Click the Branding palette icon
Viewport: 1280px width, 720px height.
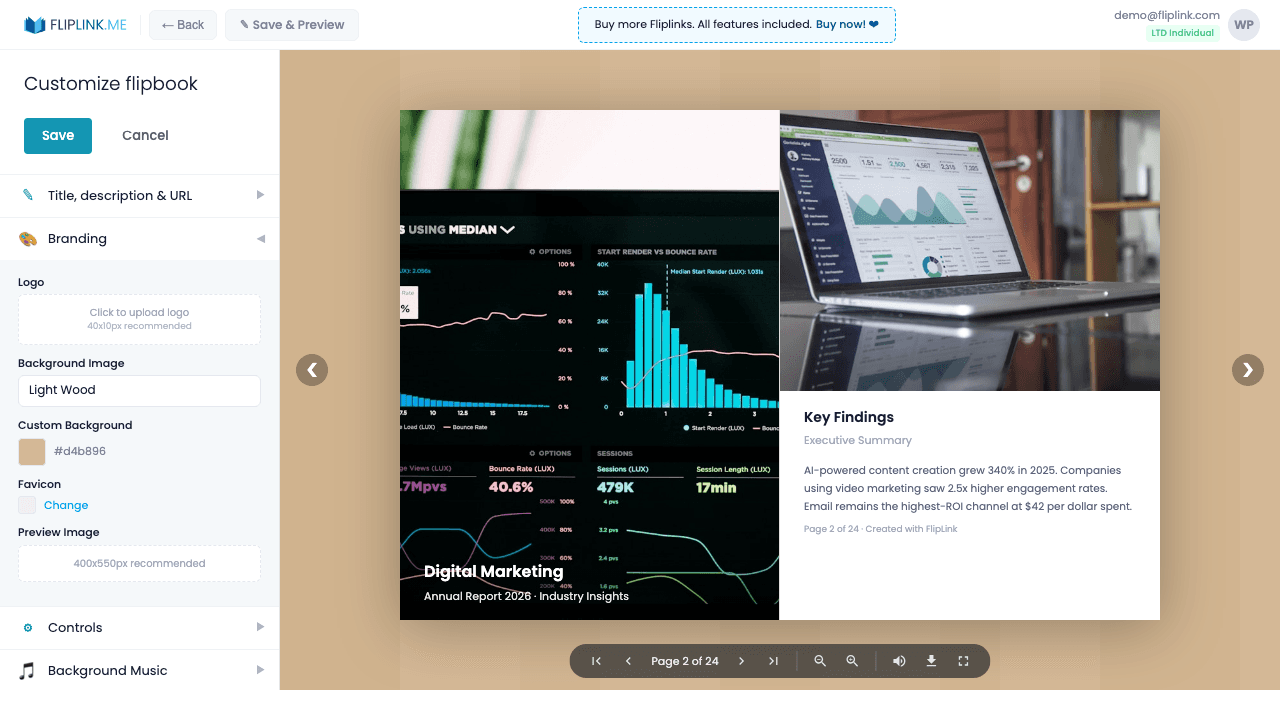(x=29, y=238)
